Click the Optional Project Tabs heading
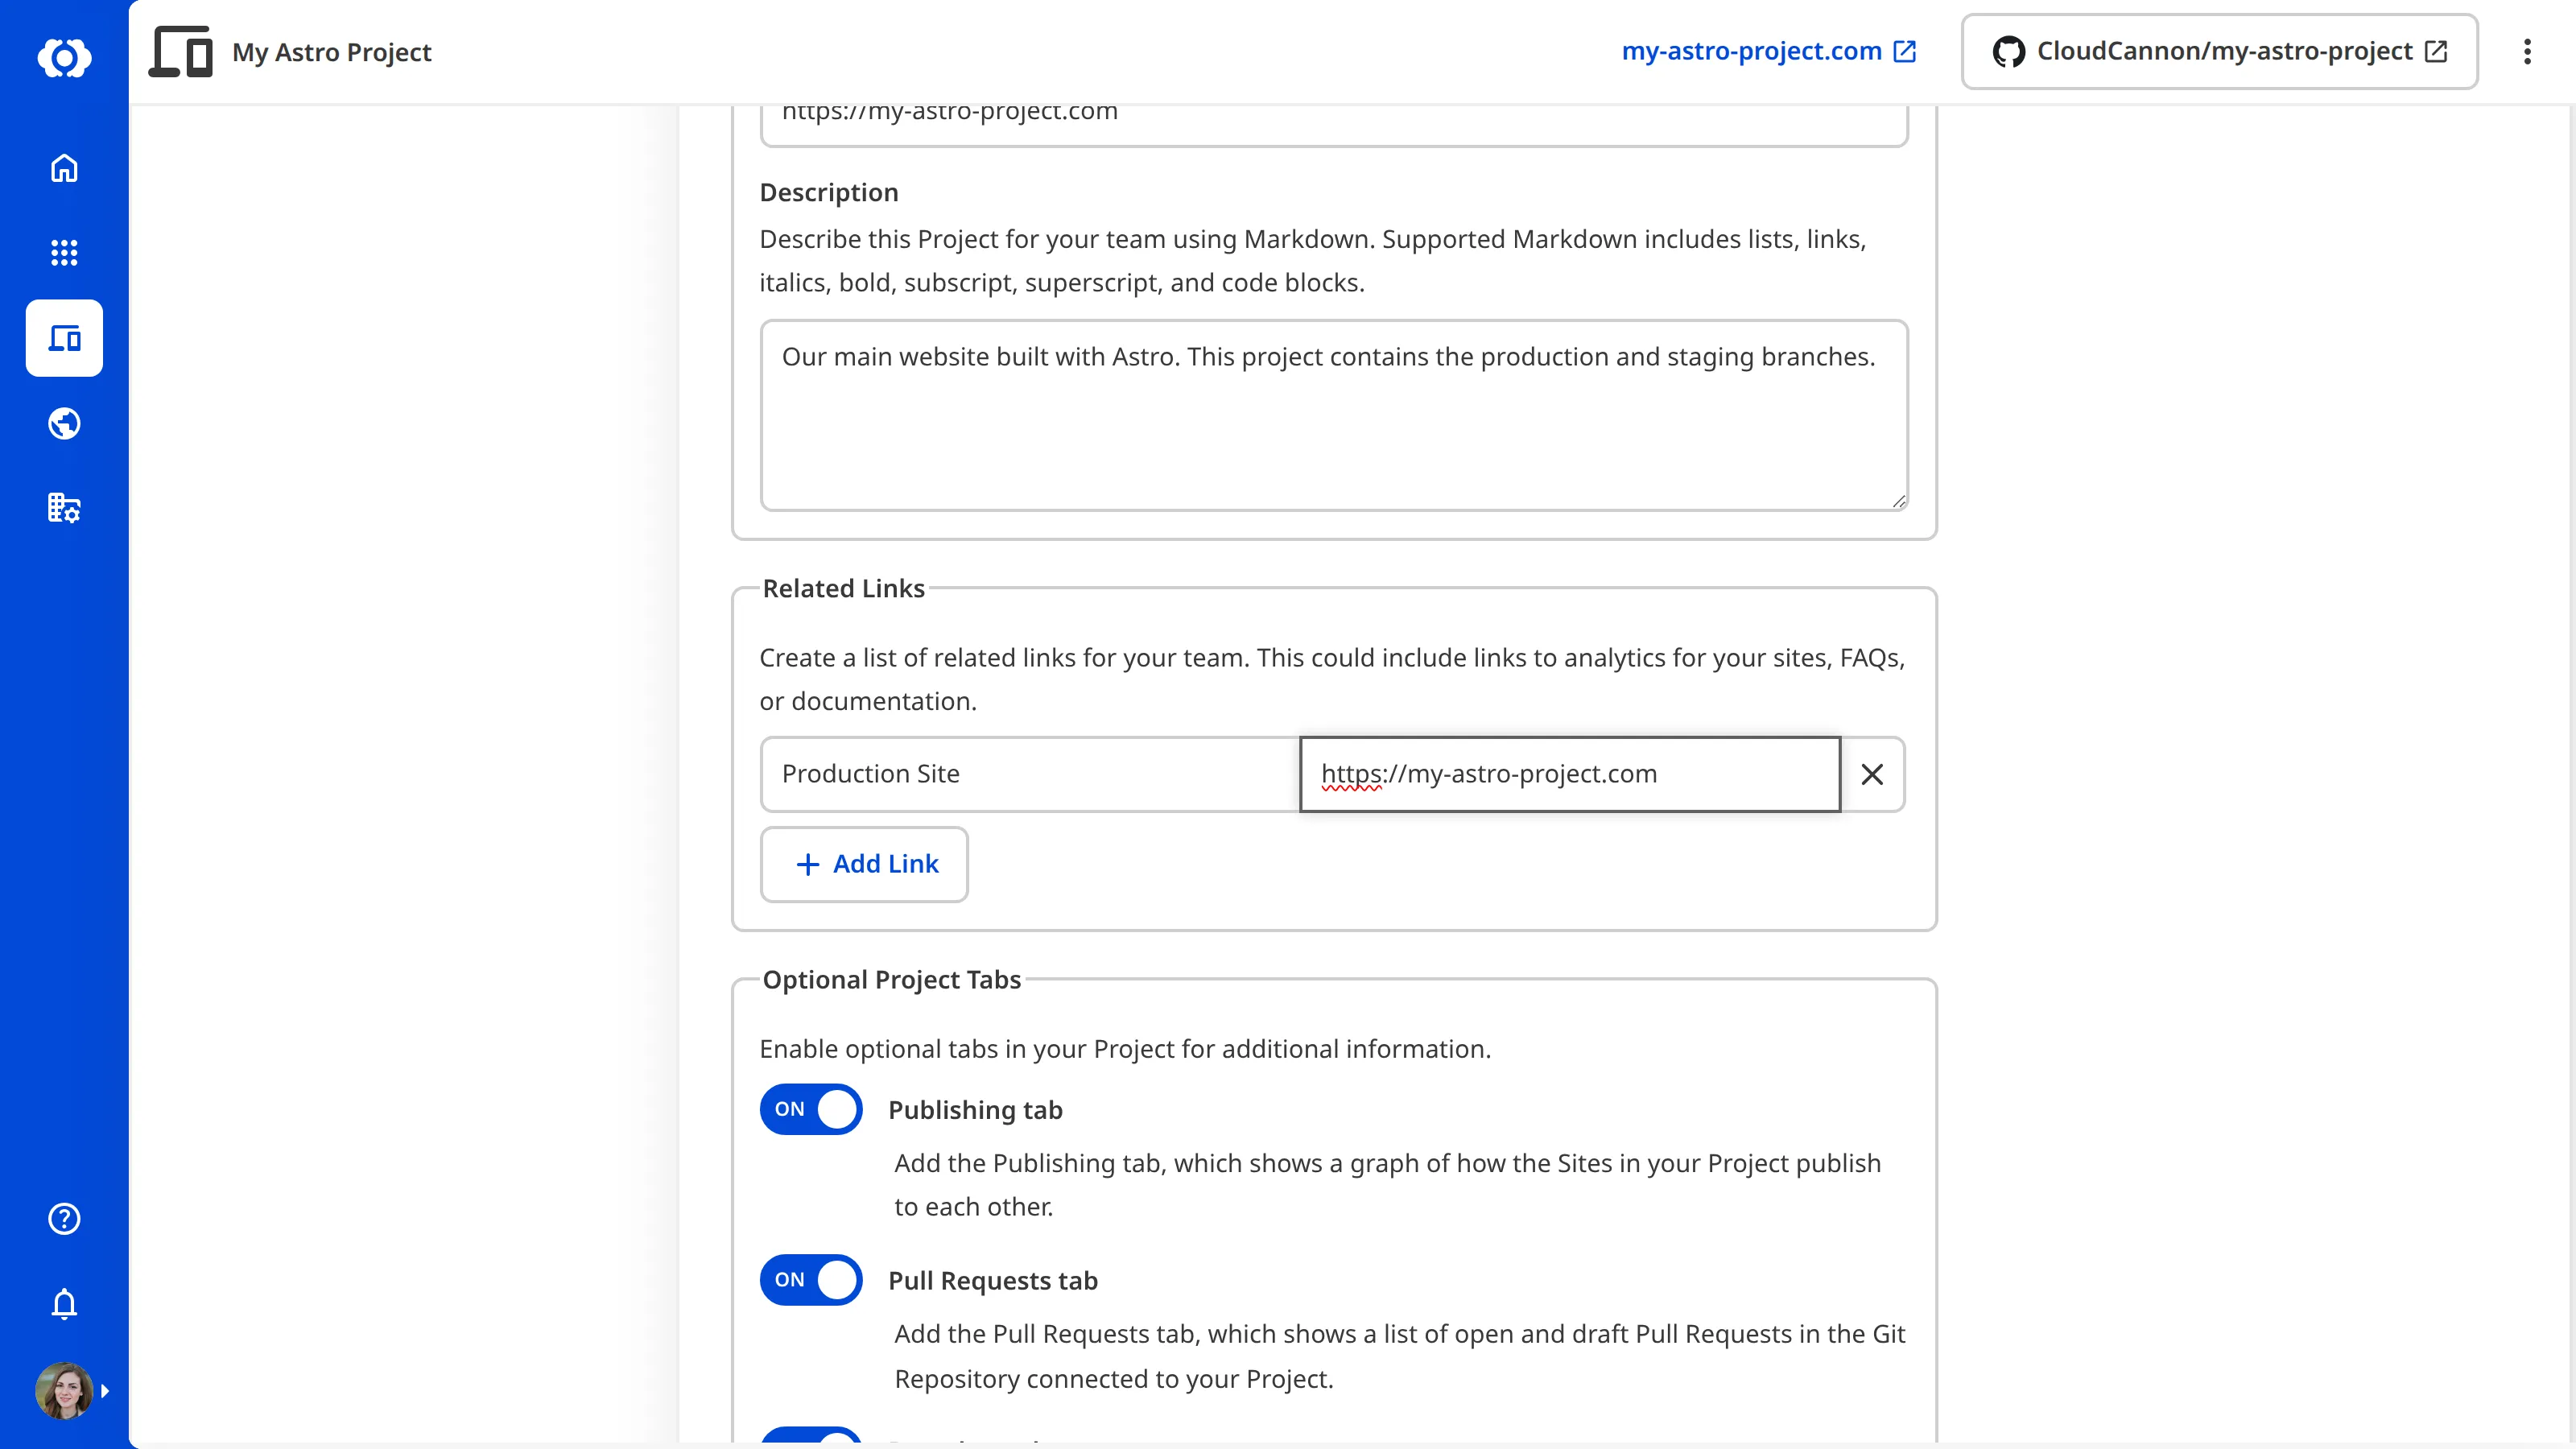This screenshot has width=2576, height=1449. (x=891, y=979)
